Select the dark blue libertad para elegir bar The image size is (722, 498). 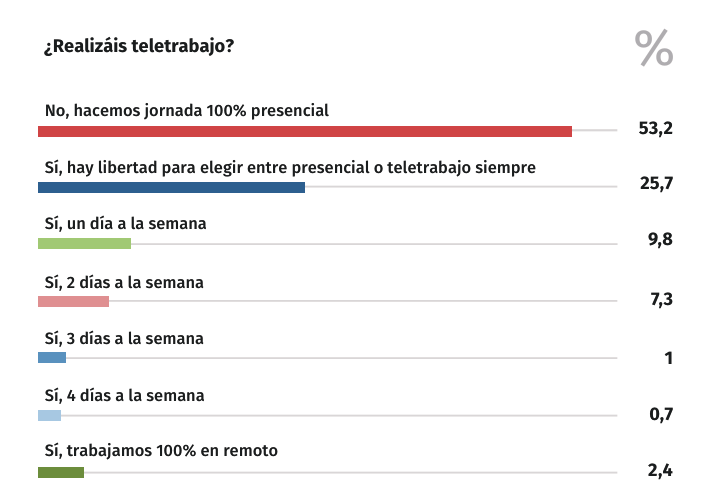point(171,187)
